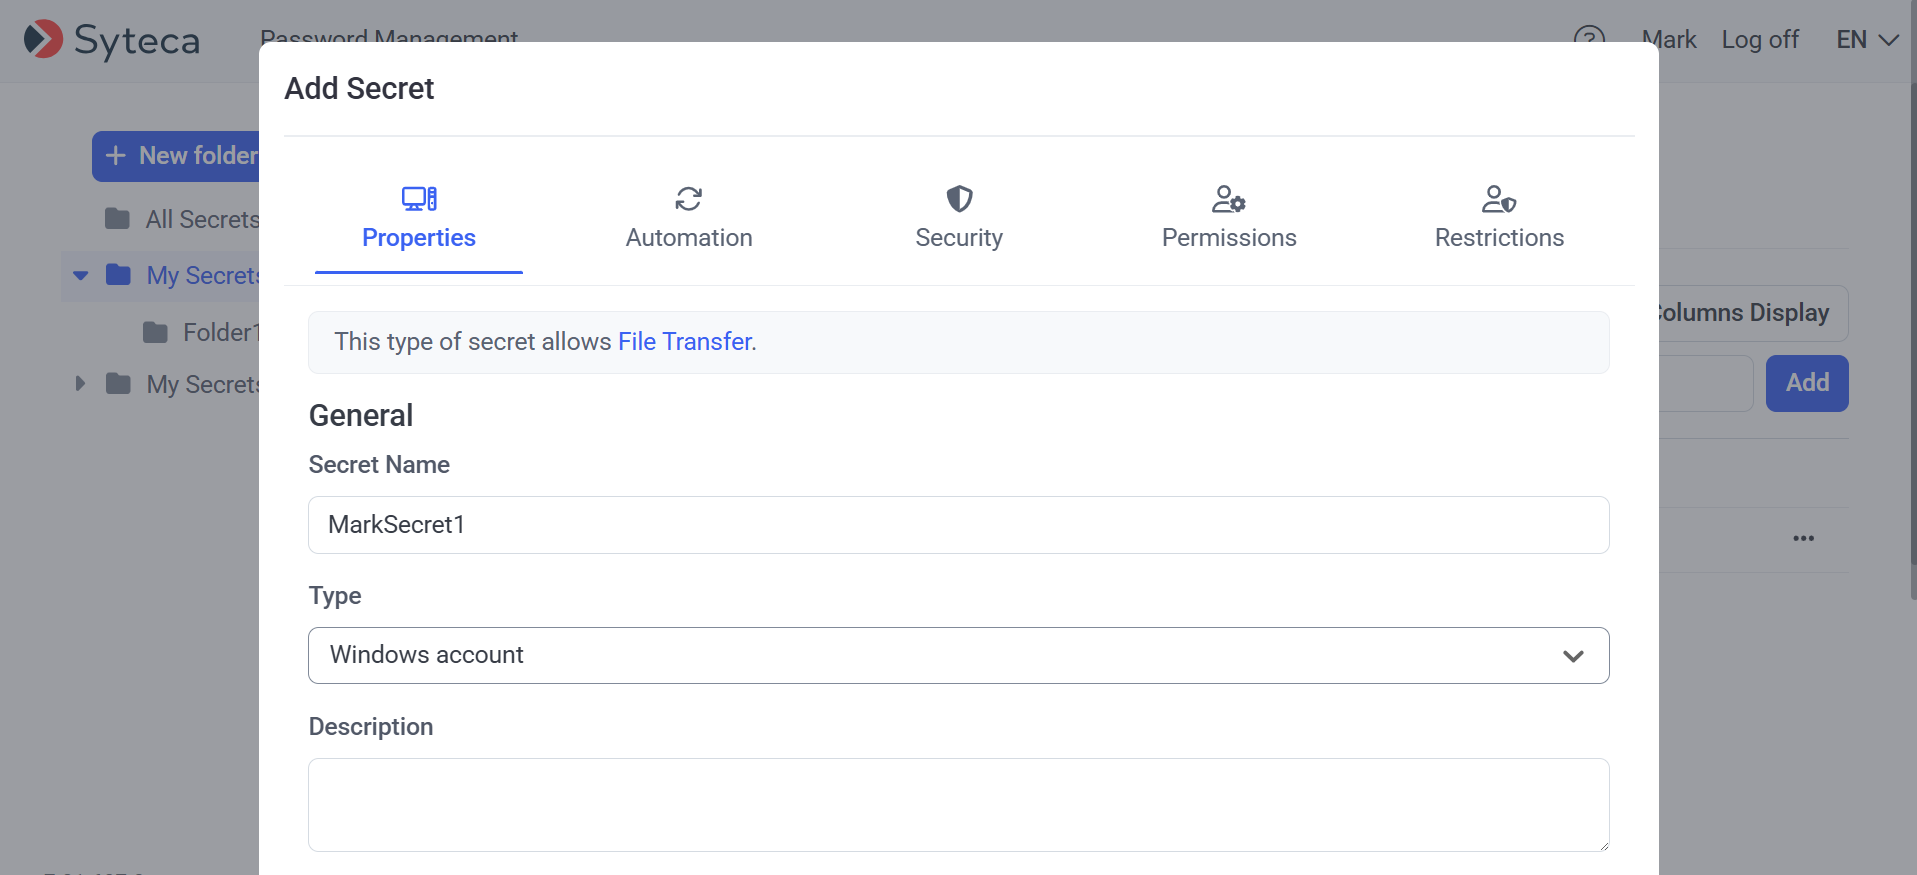Click the Properties tab monitor icon
The height and width of the screenshot is (875, 1917).
[419, 199]
